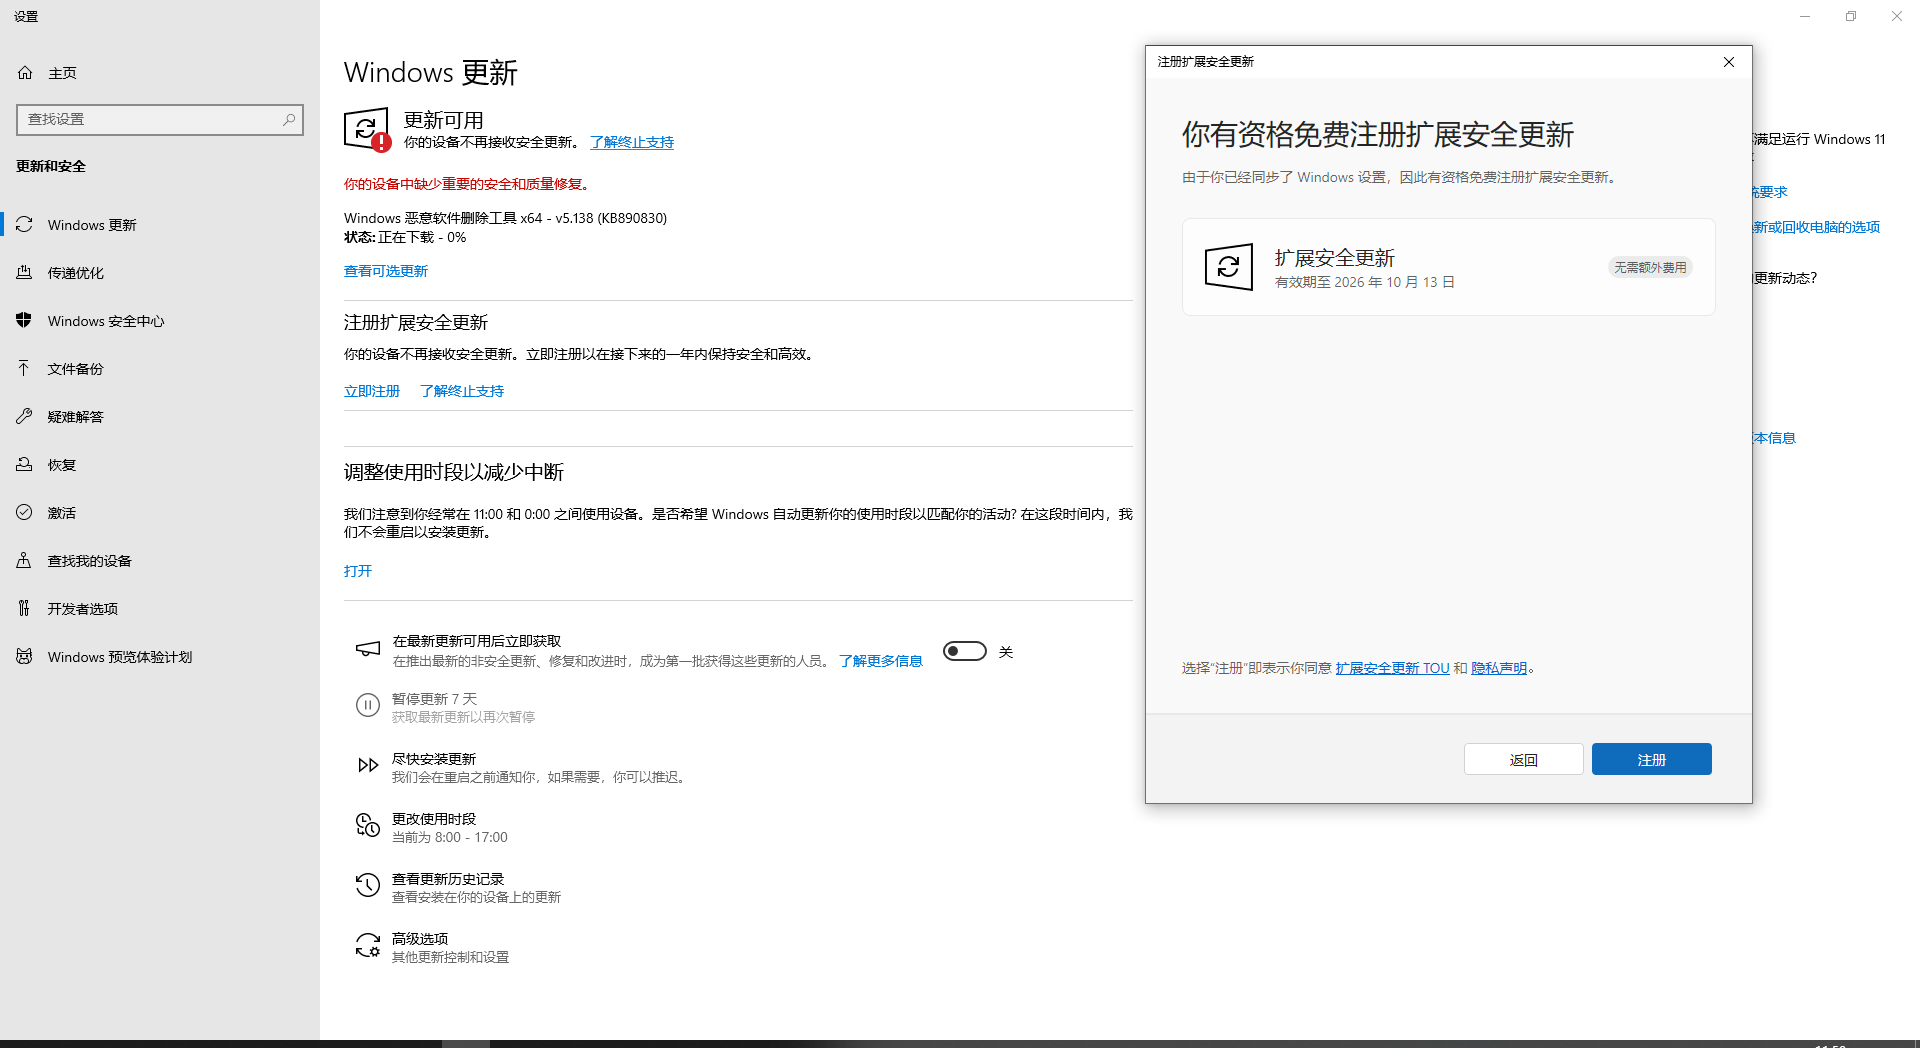
Task: Open 传递优化 settings page
Action: (160, 272)
